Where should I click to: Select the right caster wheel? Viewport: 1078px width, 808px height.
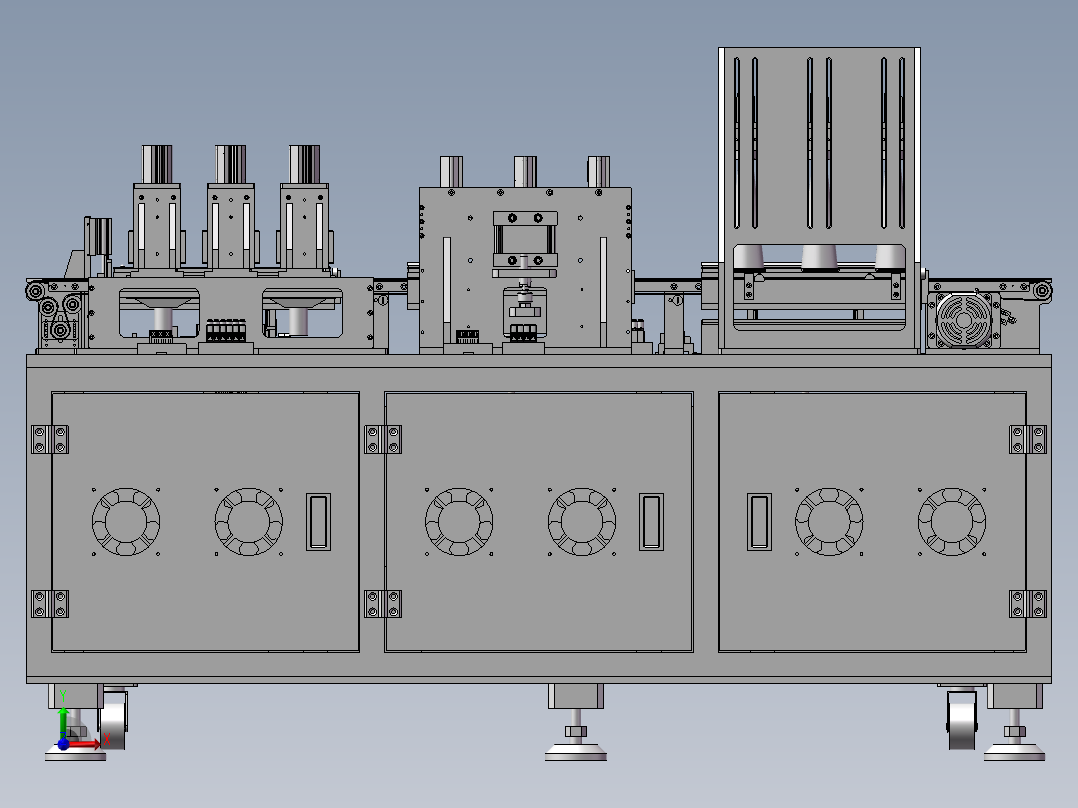tap(962, 720)
